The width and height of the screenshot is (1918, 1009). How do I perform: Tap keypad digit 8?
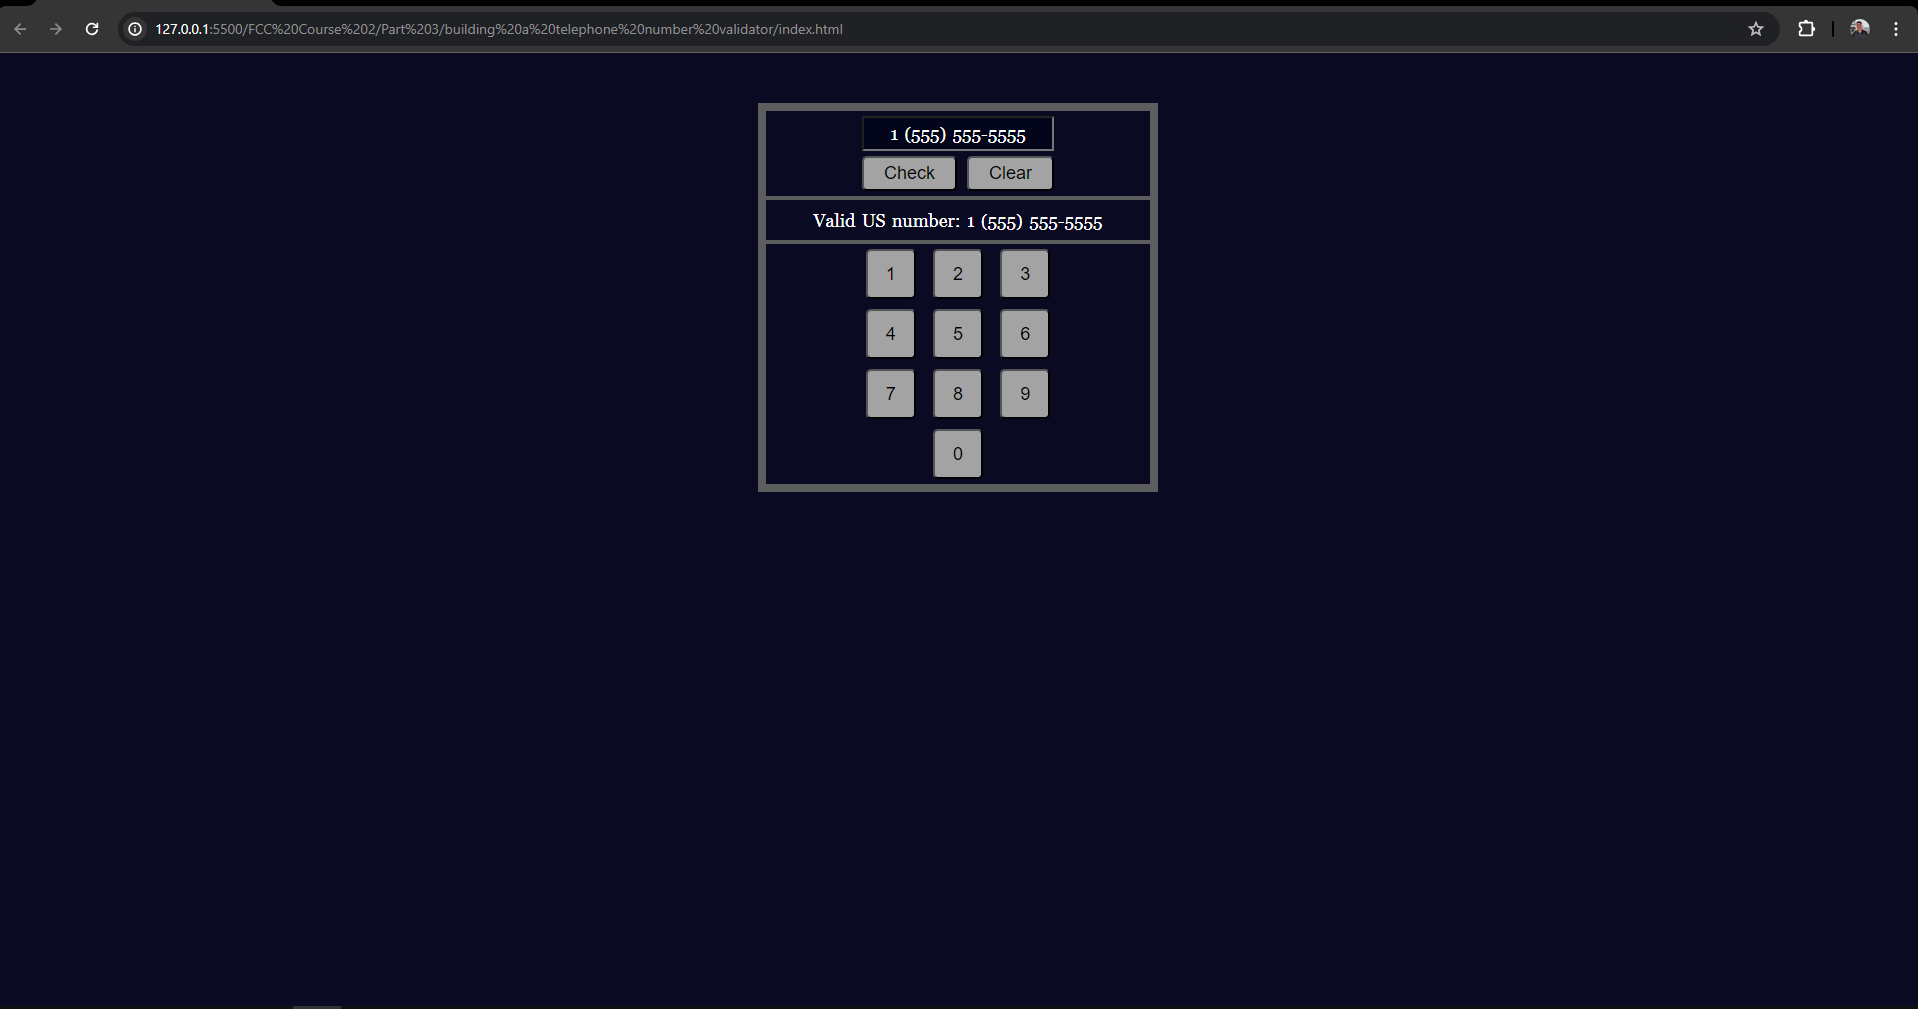pyautogui.click(x=957, y=394)
